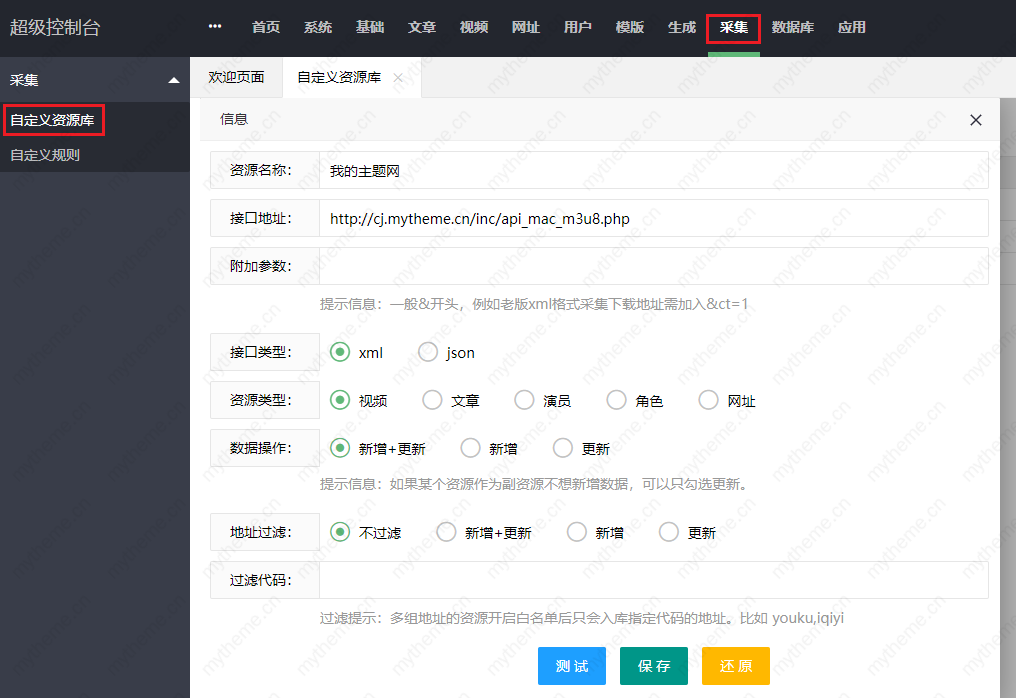Choose 更新 for 数据操作
Image resolution: width=1016 pixels, height=698 pixels.
pos(562,447)
